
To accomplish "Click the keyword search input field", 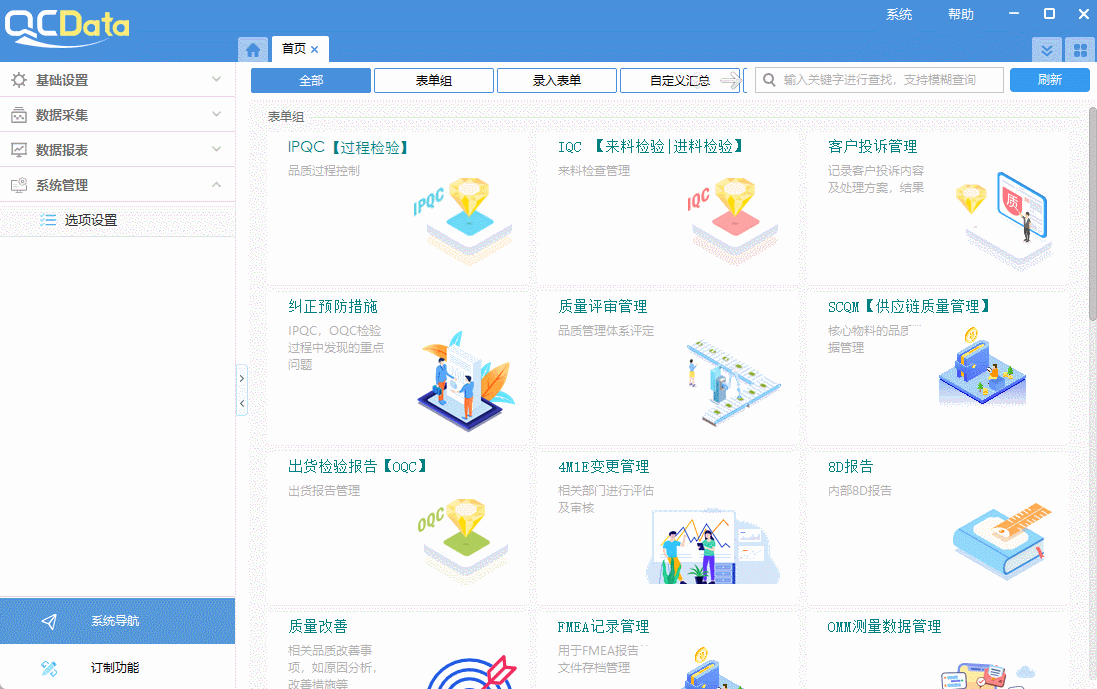I will [878, 79].
